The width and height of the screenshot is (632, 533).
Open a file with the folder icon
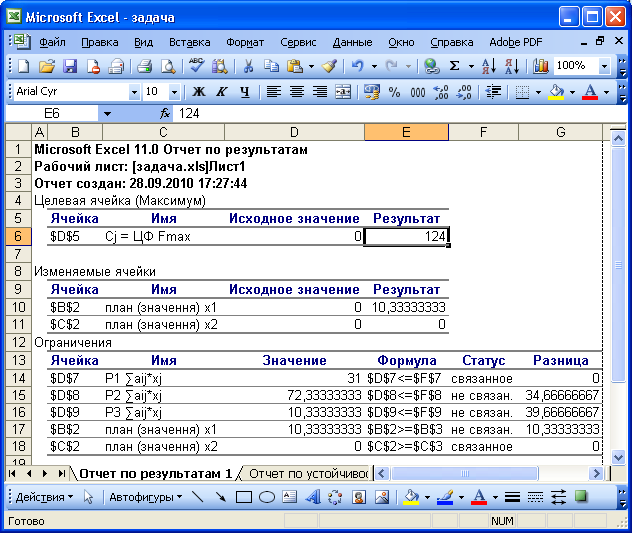click(x=47, y=66)
